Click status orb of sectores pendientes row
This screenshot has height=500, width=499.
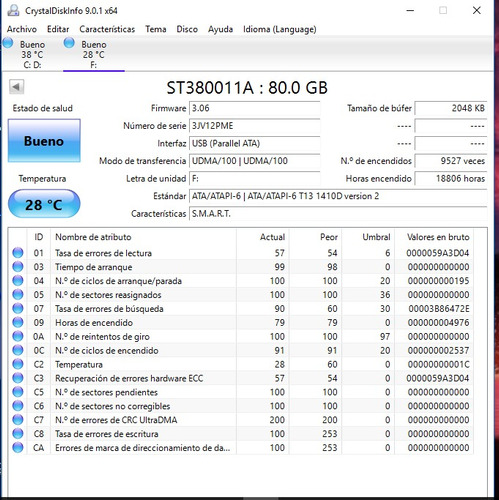18,392
